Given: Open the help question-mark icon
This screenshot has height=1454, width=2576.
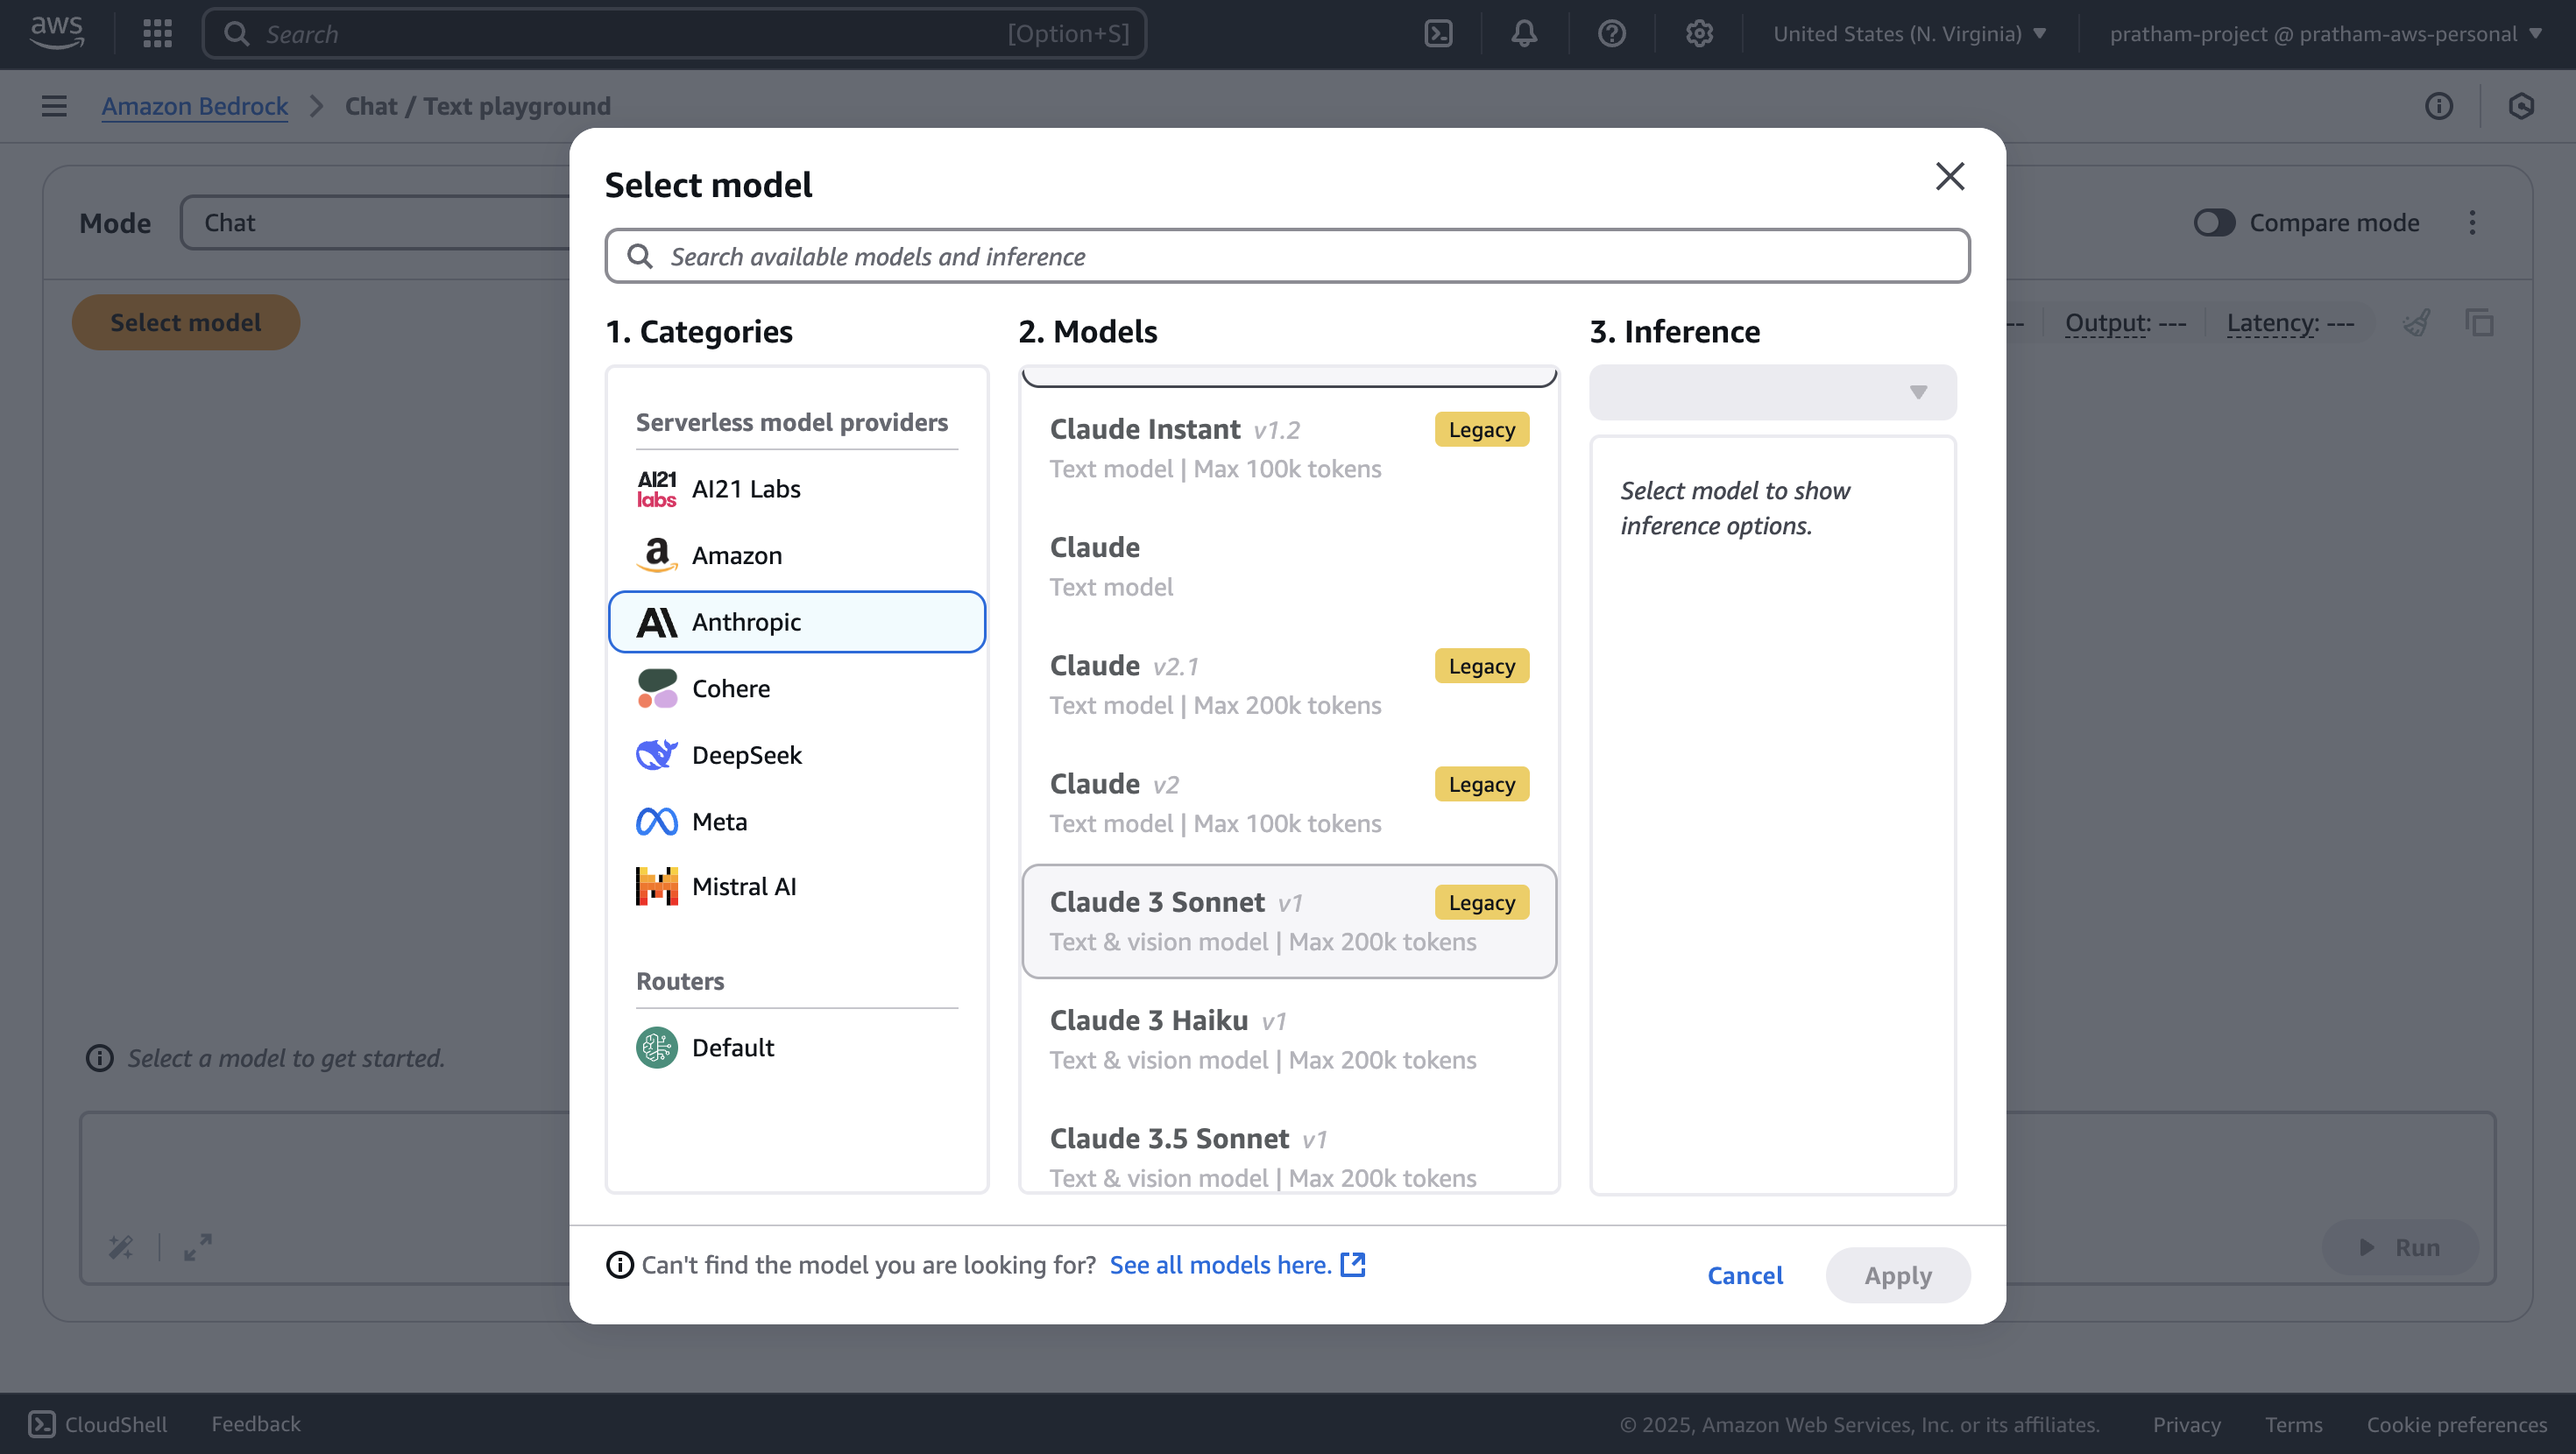Looking at the screenshot, I should 1611,34.
